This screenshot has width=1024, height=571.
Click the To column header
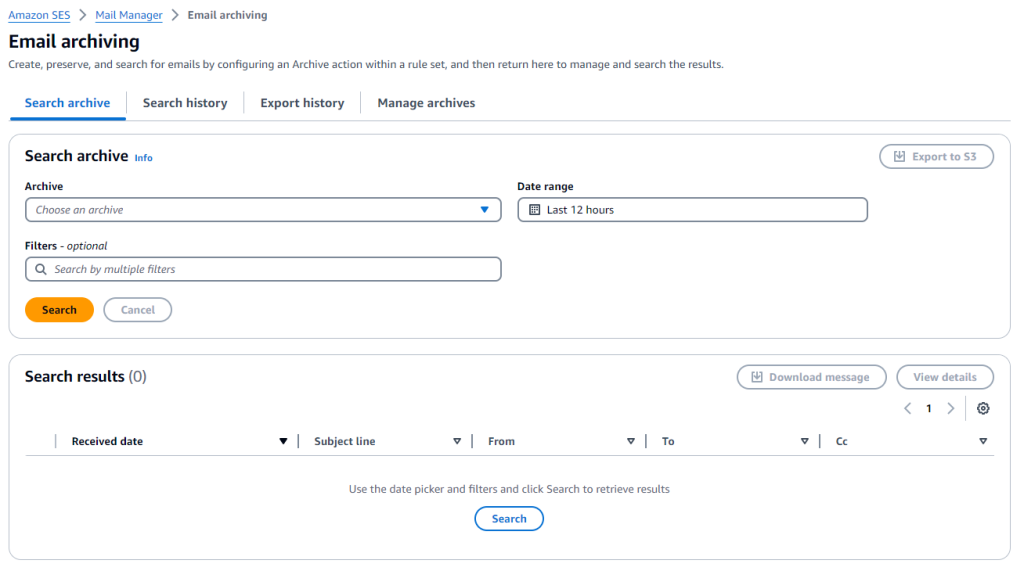tap(668, 441)
